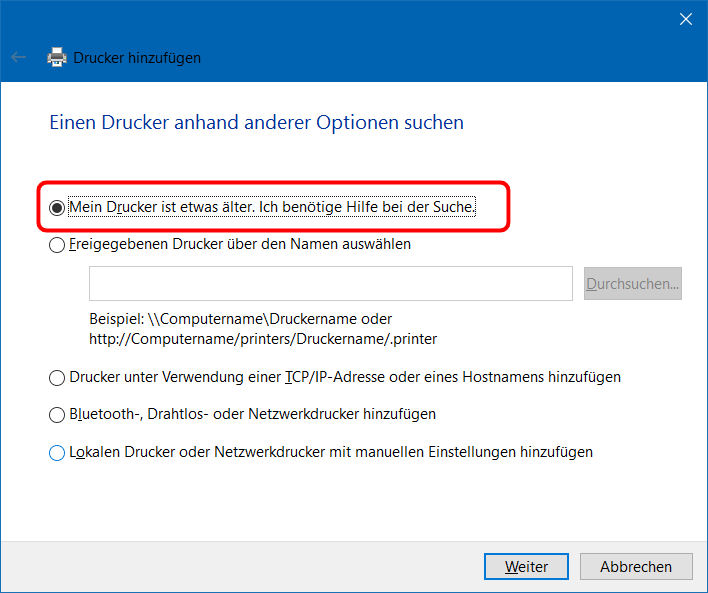Click the 'Einen Drucker anhand anderer Optionen suchen' heading
The image size is (708, 593).
(256, 123)
